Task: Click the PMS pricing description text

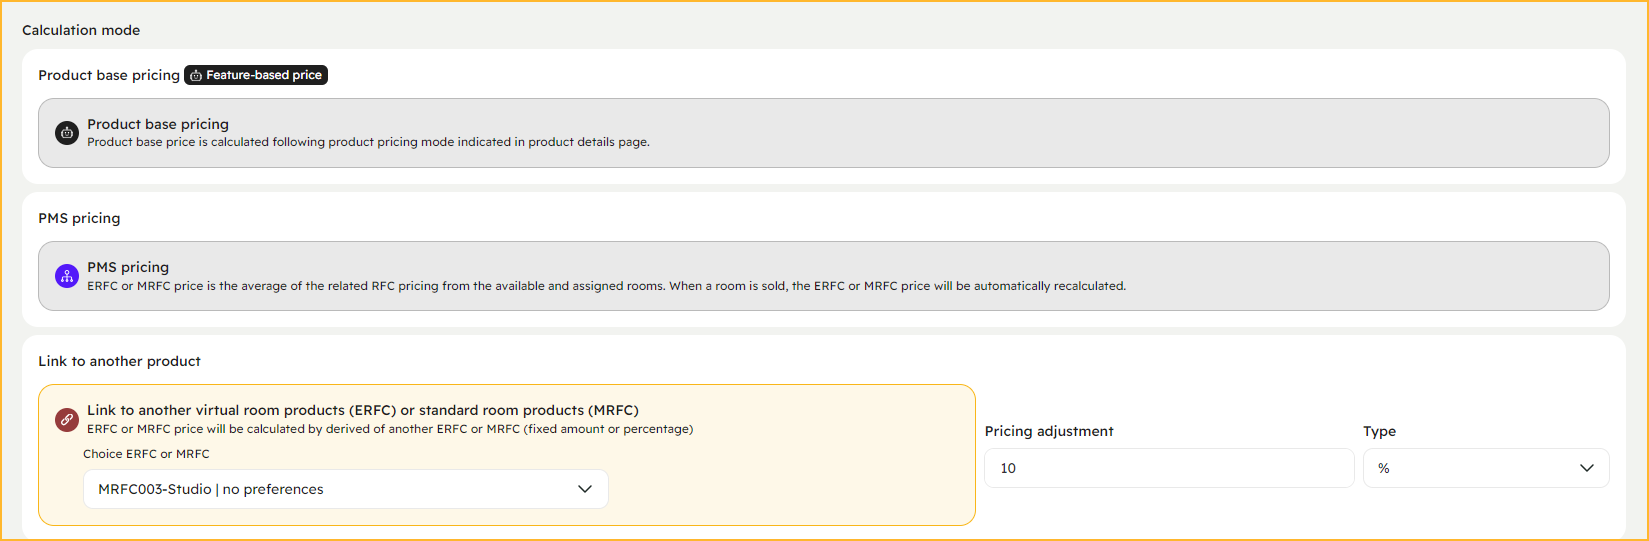Action: pos(606,286)
